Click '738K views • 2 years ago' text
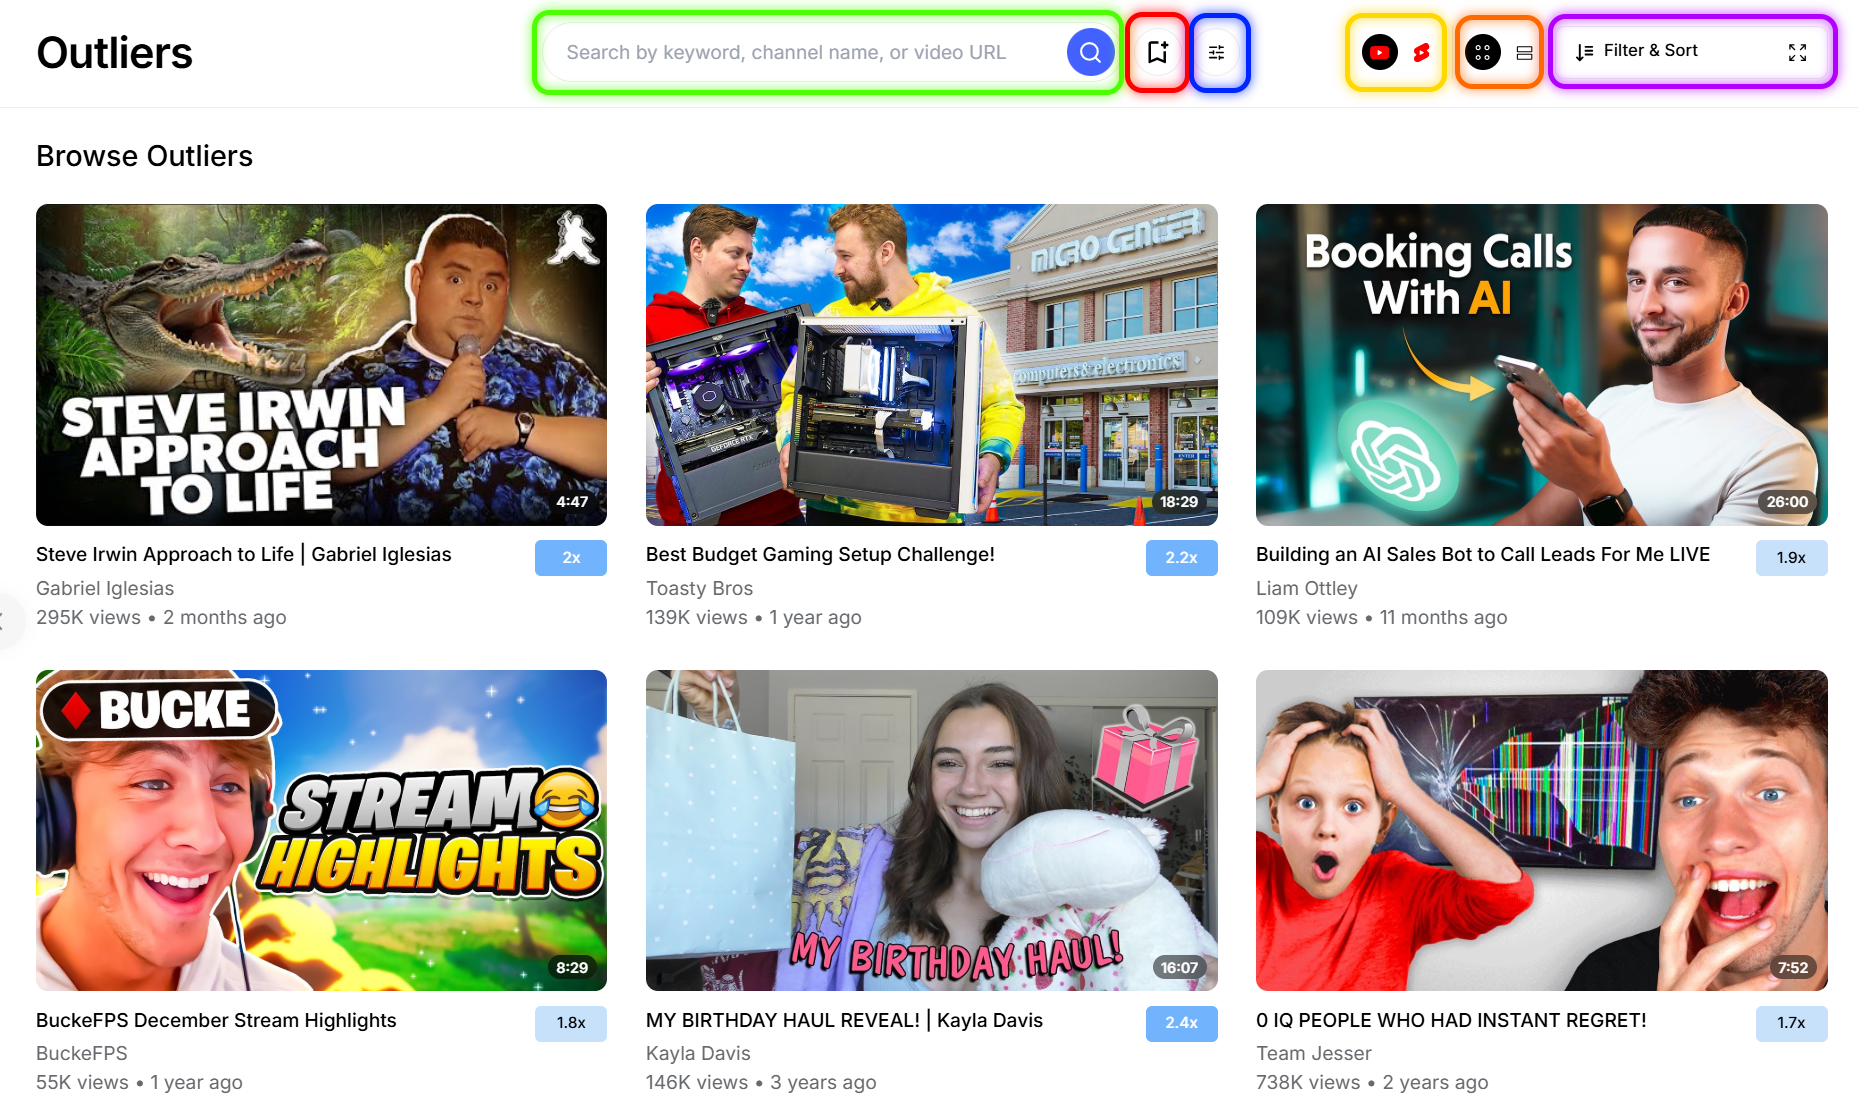 (x=1372, y=1082)
